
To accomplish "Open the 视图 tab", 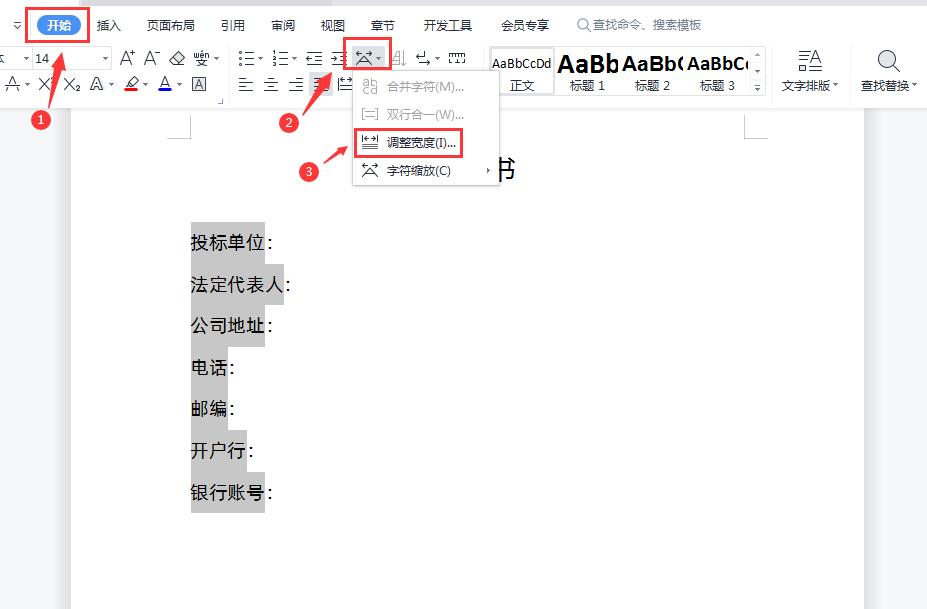I will click(332, 25).
